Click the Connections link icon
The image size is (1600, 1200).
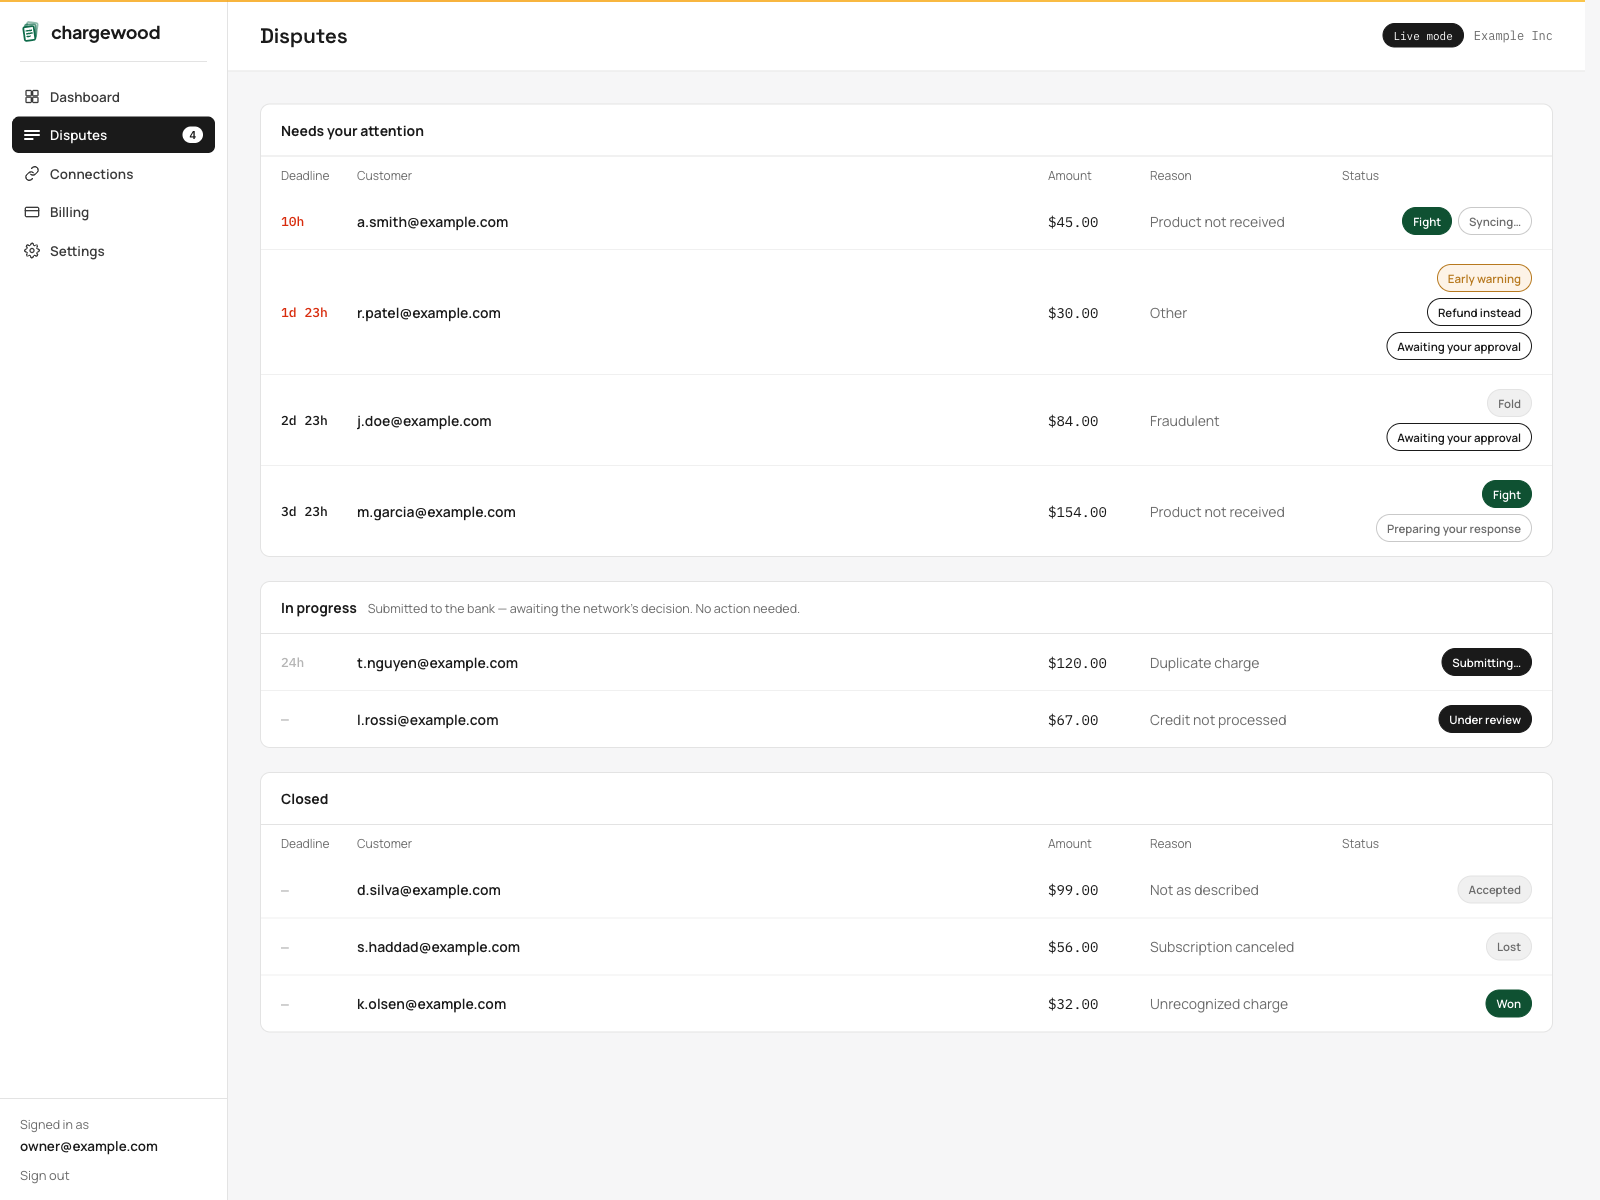coord(32,174)
